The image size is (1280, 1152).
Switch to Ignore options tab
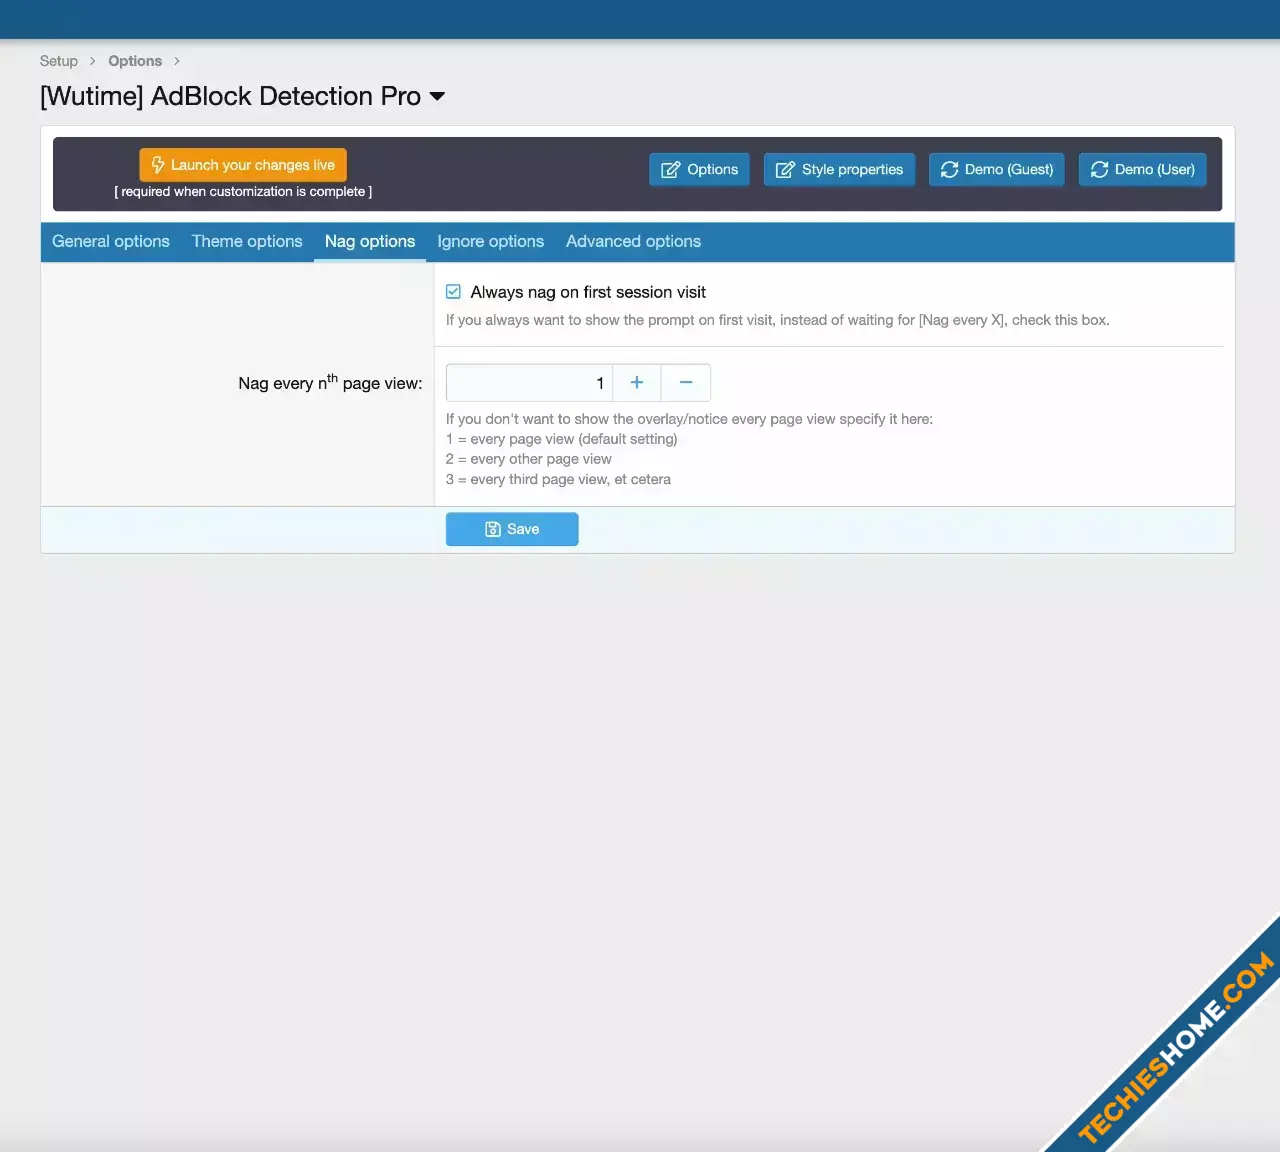(x=491, y=241)
